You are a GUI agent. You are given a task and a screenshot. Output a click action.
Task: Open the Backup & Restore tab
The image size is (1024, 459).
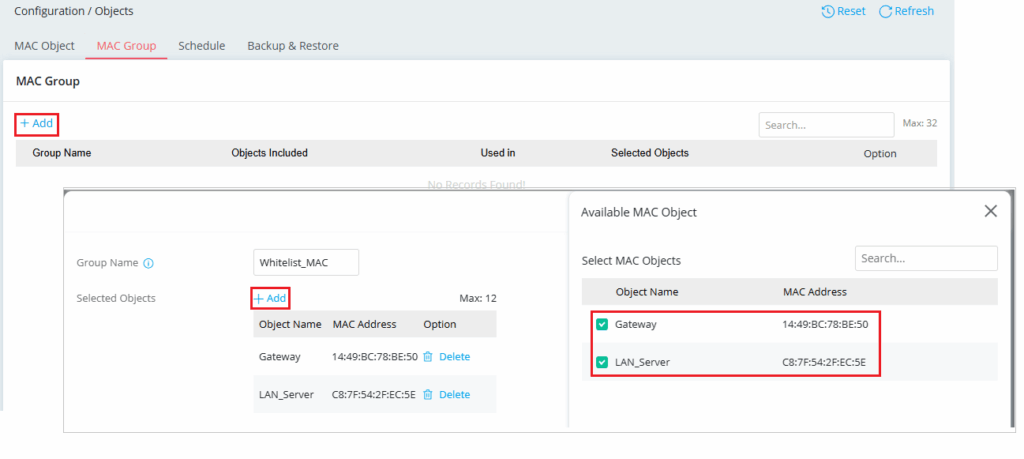coord(293,46)
